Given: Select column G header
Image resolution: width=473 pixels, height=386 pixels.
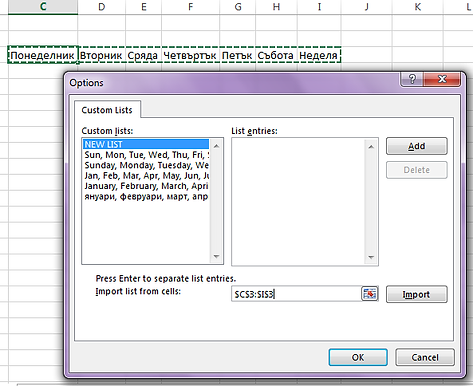Looking at the screenshot, I should point(238,7).
